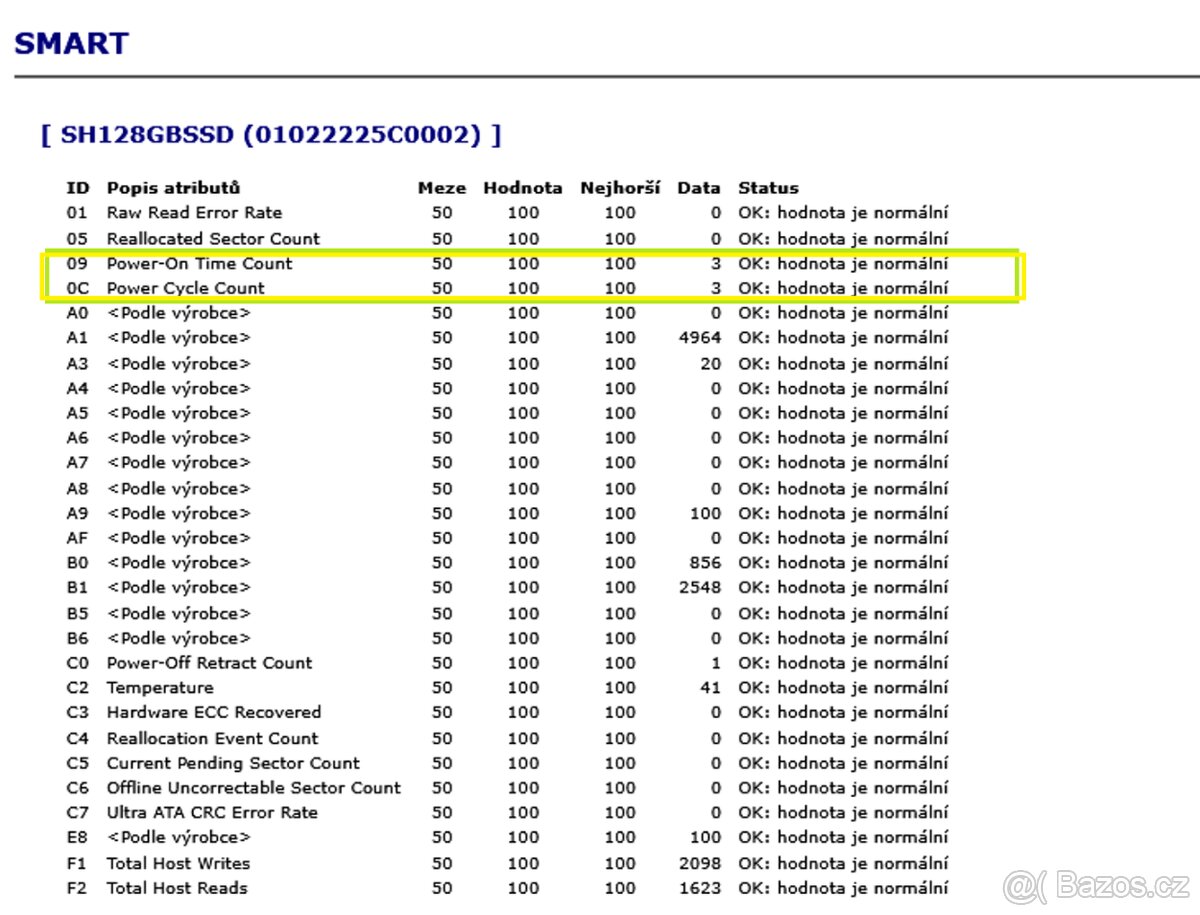
Task: Click the SMART page heading
Action: tap(71, 44)
